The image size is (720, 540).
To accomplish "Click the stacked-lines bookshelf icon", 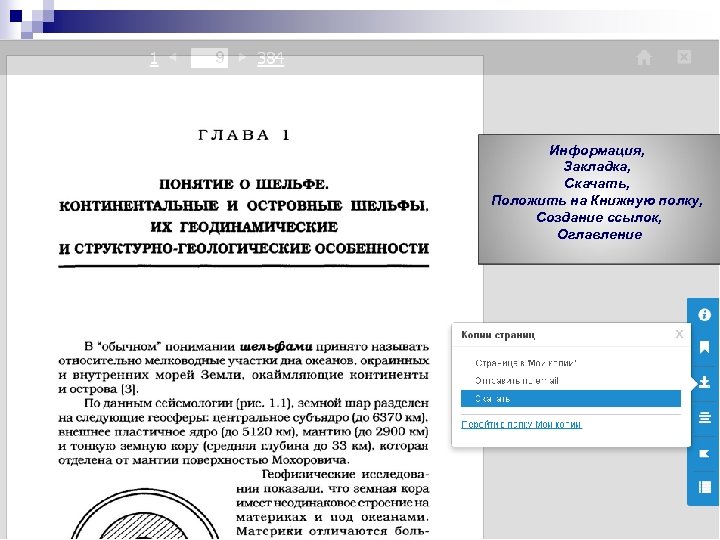I will click(x=704, y=417).
